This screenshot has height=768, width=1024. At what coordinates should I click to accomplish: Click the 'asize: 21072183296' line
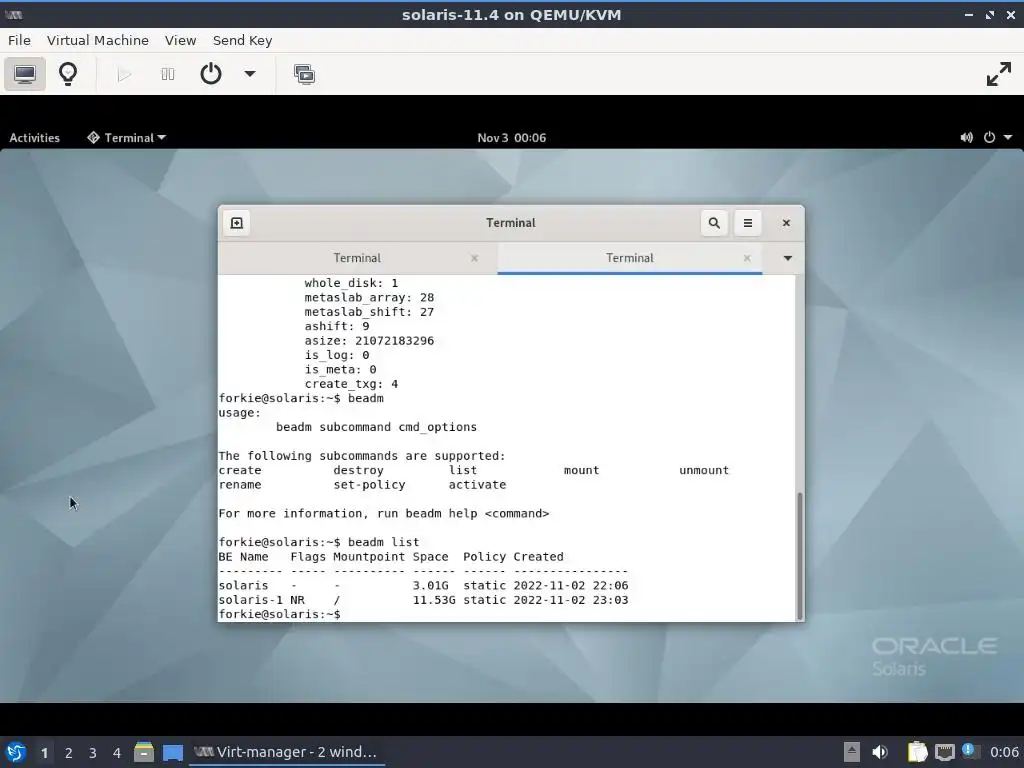coord(369,341)
